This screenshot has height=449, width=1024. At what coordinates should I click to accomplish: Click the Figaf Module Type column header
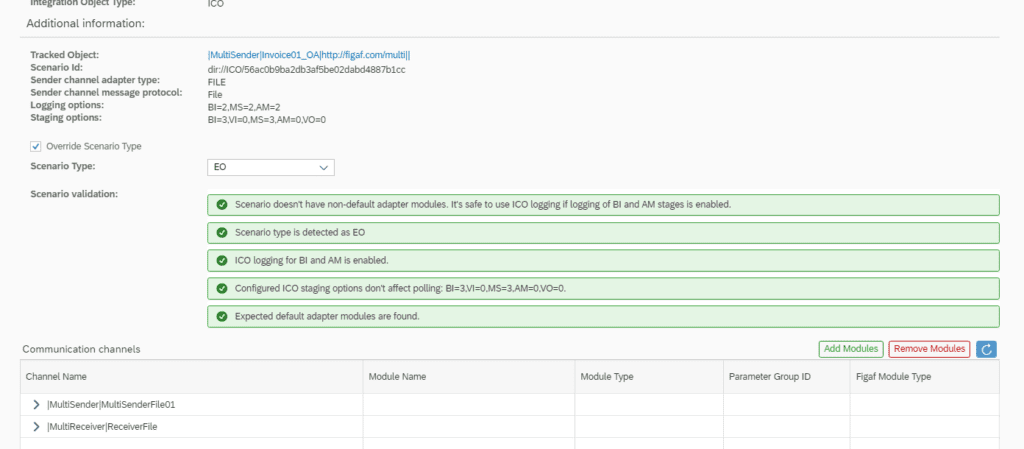click(925, 377)
